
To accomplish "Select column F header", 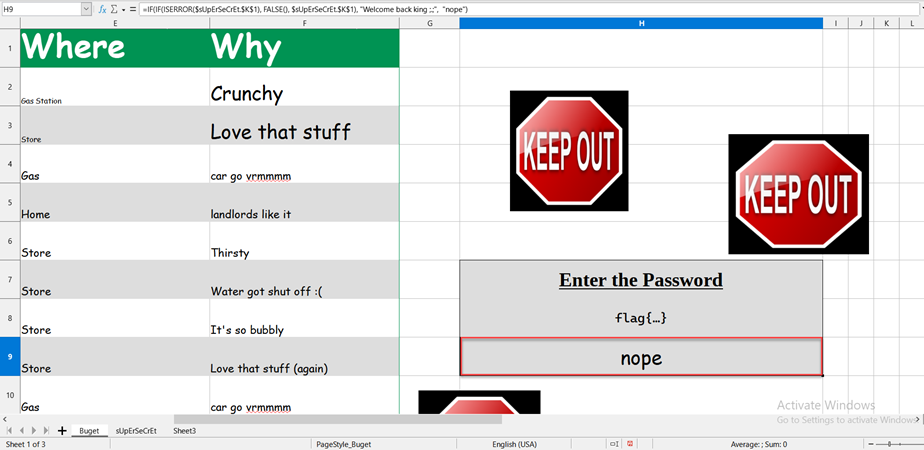I will (305, 23).
